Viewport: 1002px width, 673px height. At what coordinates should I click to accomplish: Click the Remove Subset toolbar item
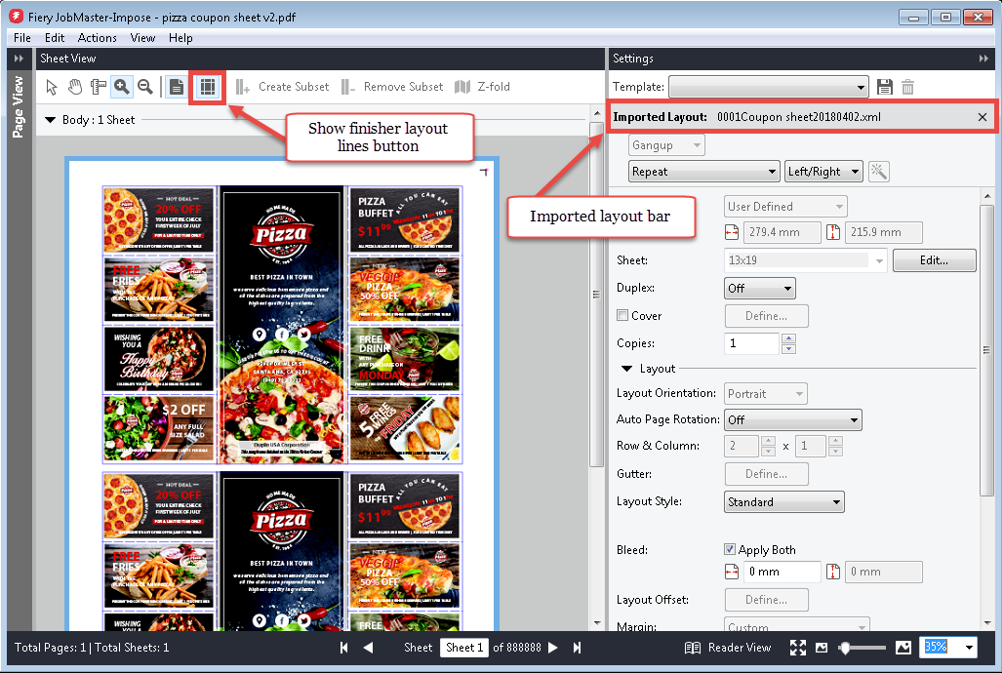click(392, 87)
